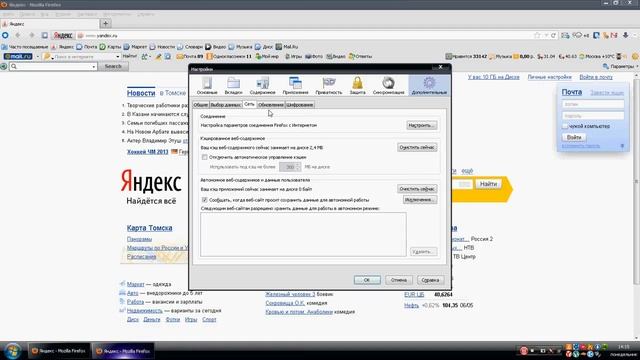This screenshot has width=640, height=360.
Task: Confirm settings with the OK button
Action: pyautogui.click(x=367, y=280)
